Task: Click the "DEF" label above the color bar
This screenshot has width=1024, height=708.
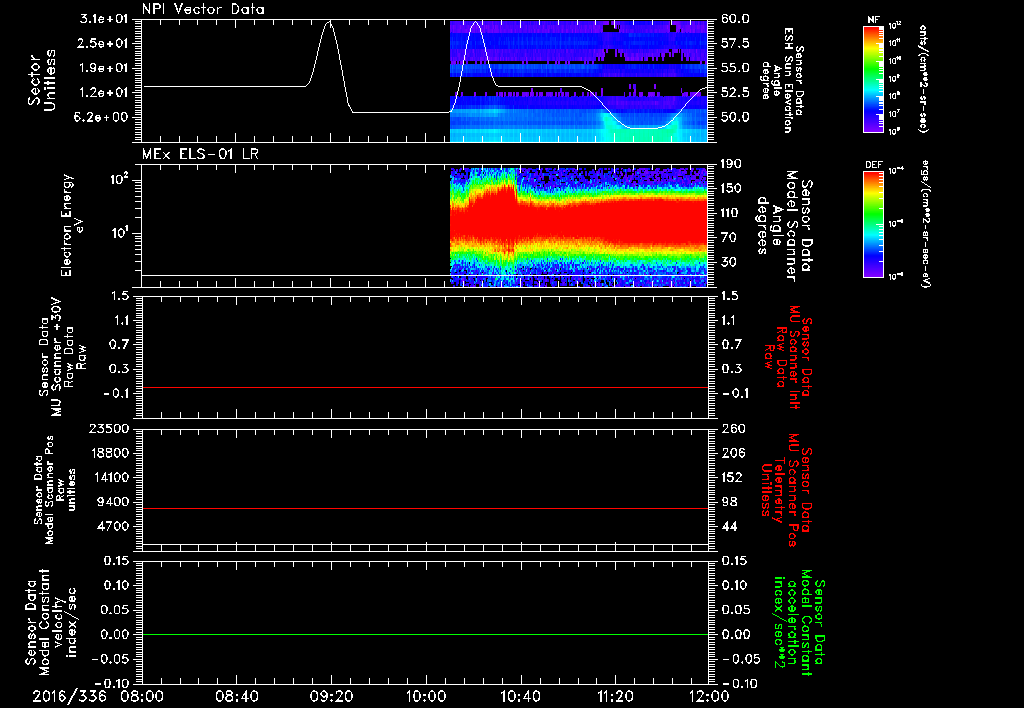Action: 874,165
